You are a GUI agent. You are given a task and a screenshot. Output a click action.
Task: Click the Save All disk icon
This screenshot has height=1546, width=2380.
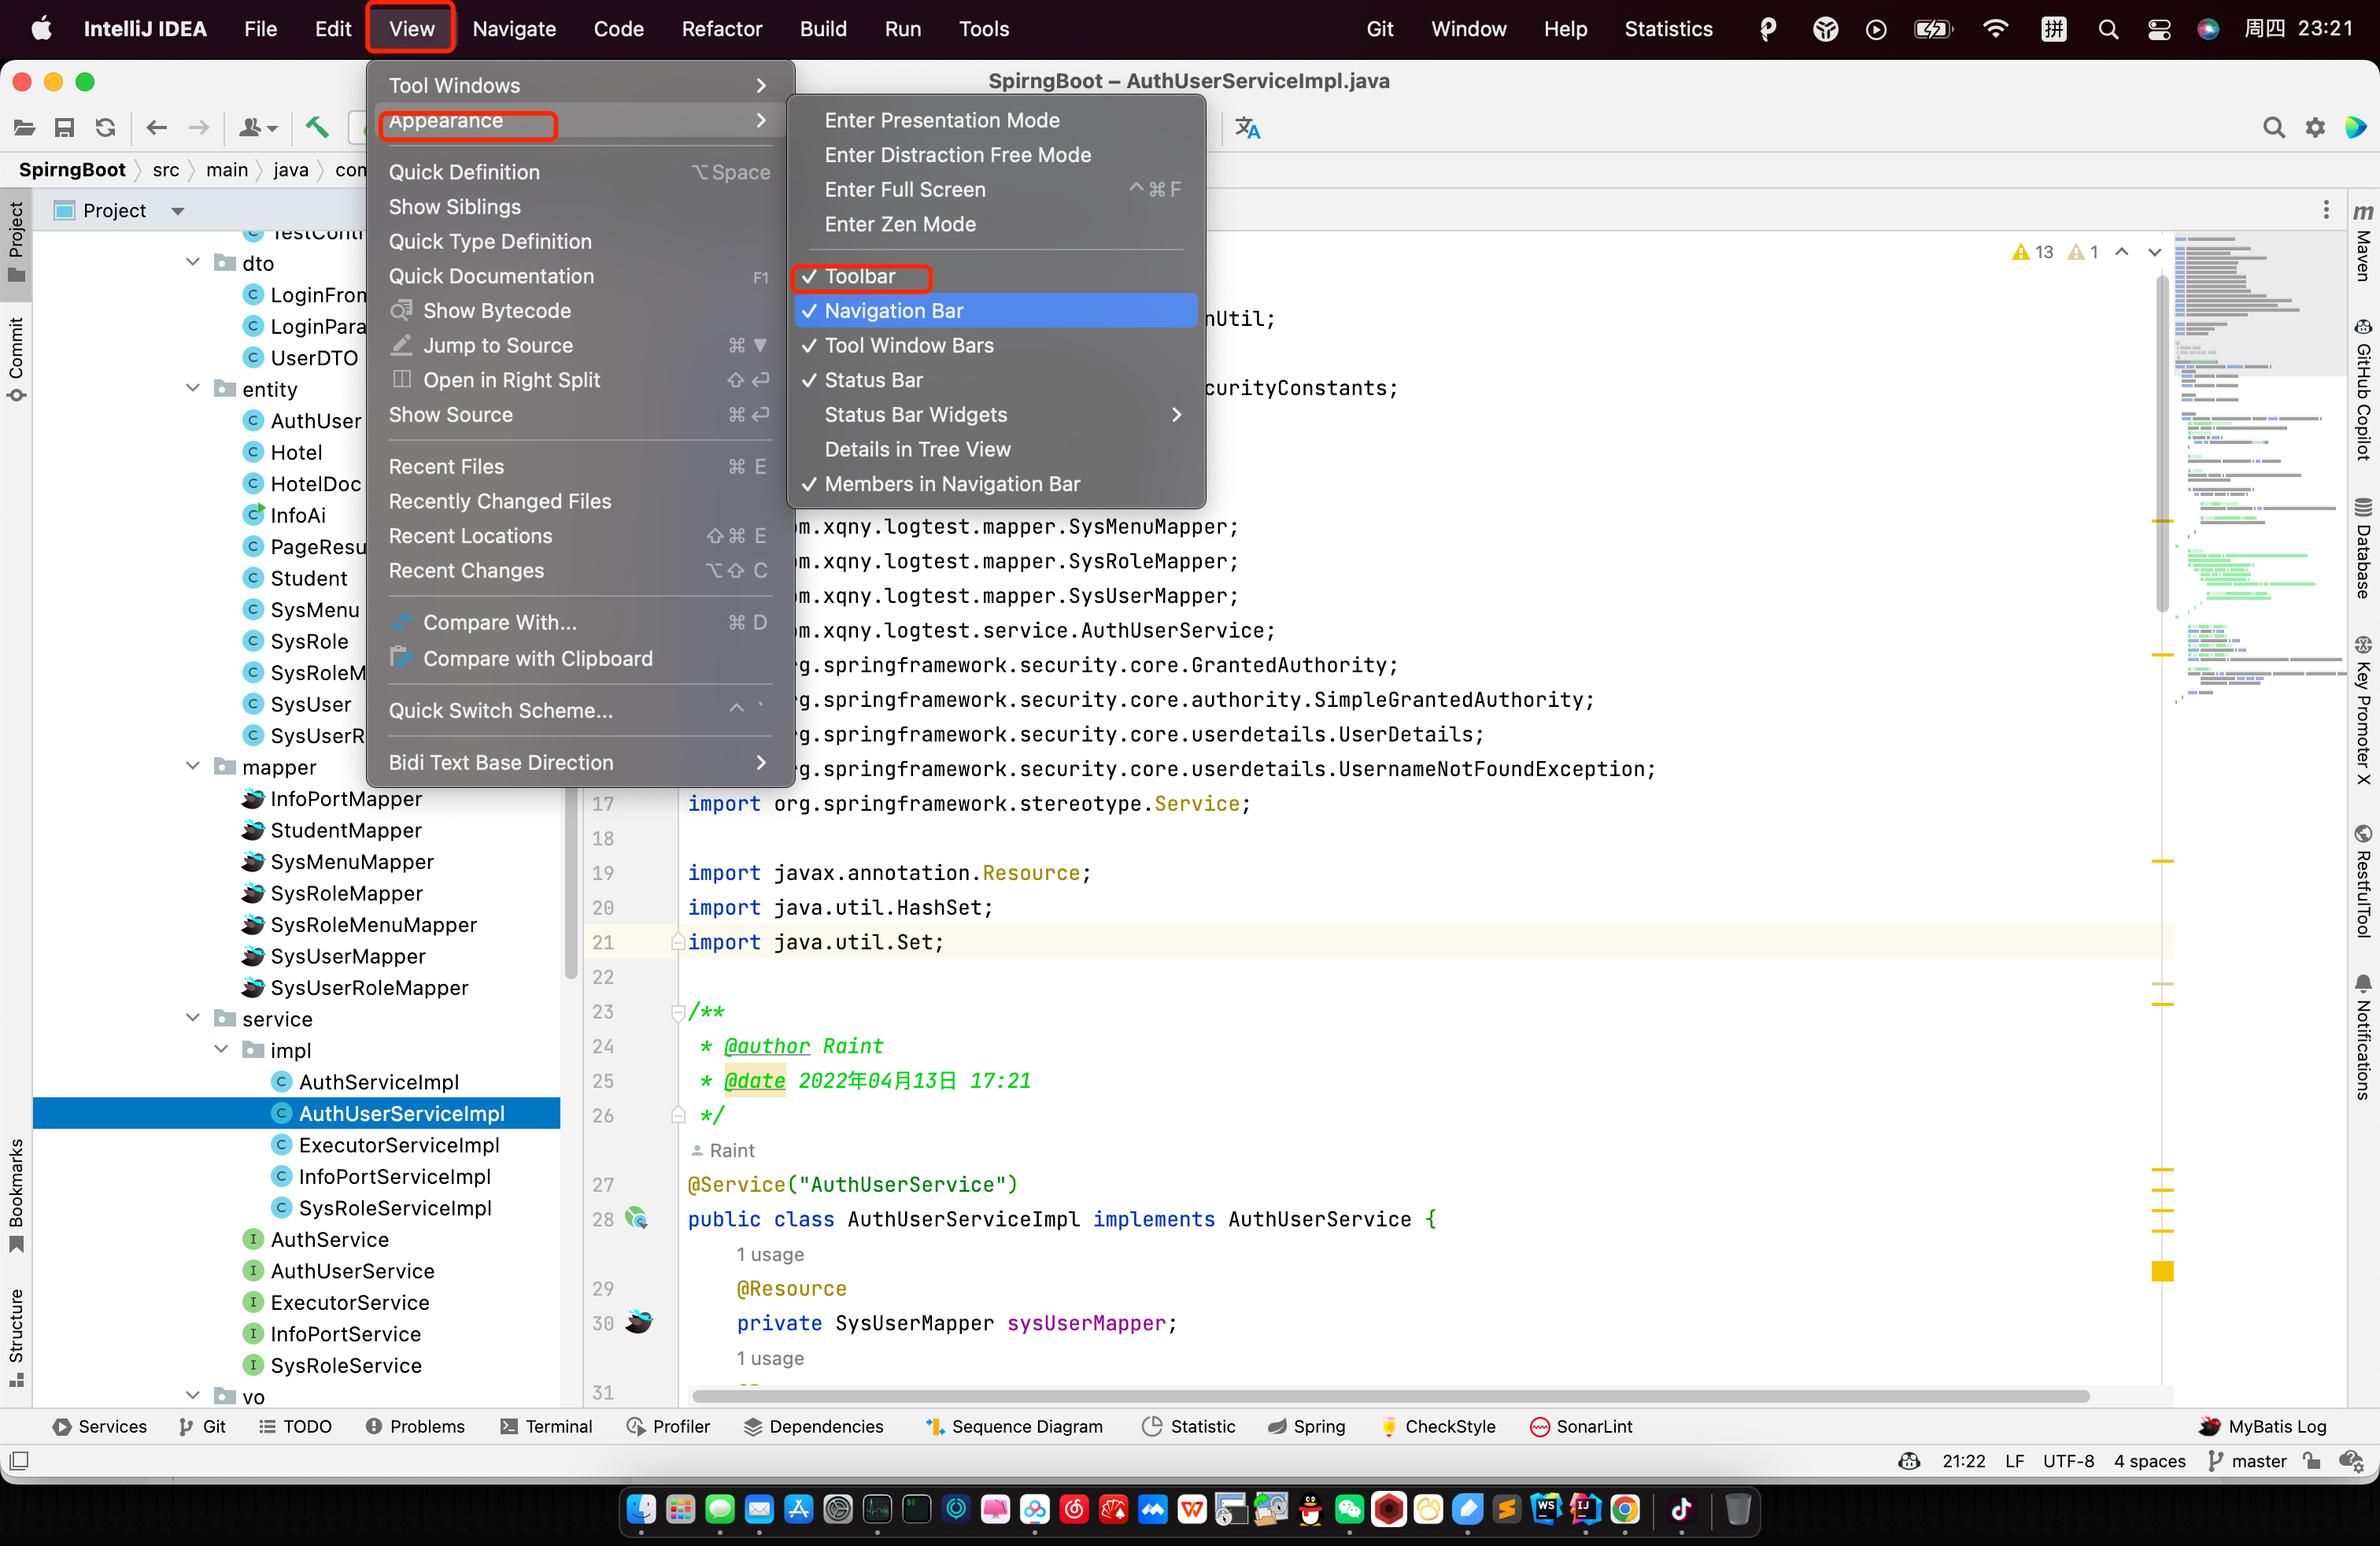65,128
